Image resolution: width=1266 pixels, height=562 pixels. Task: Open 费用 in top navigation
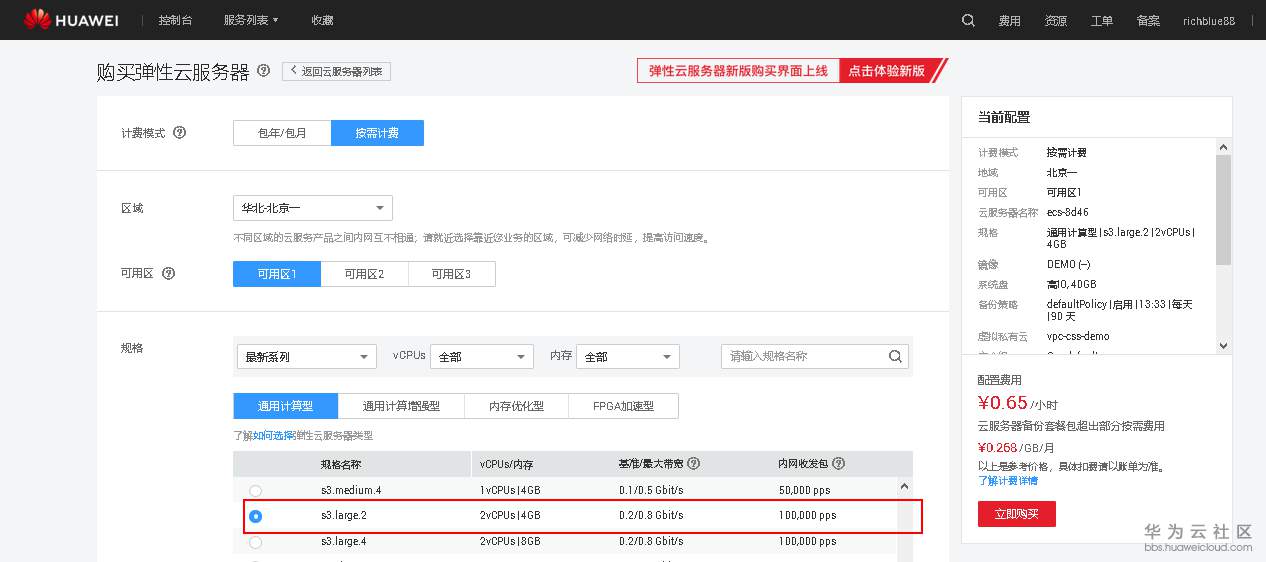coord(1009,21)
